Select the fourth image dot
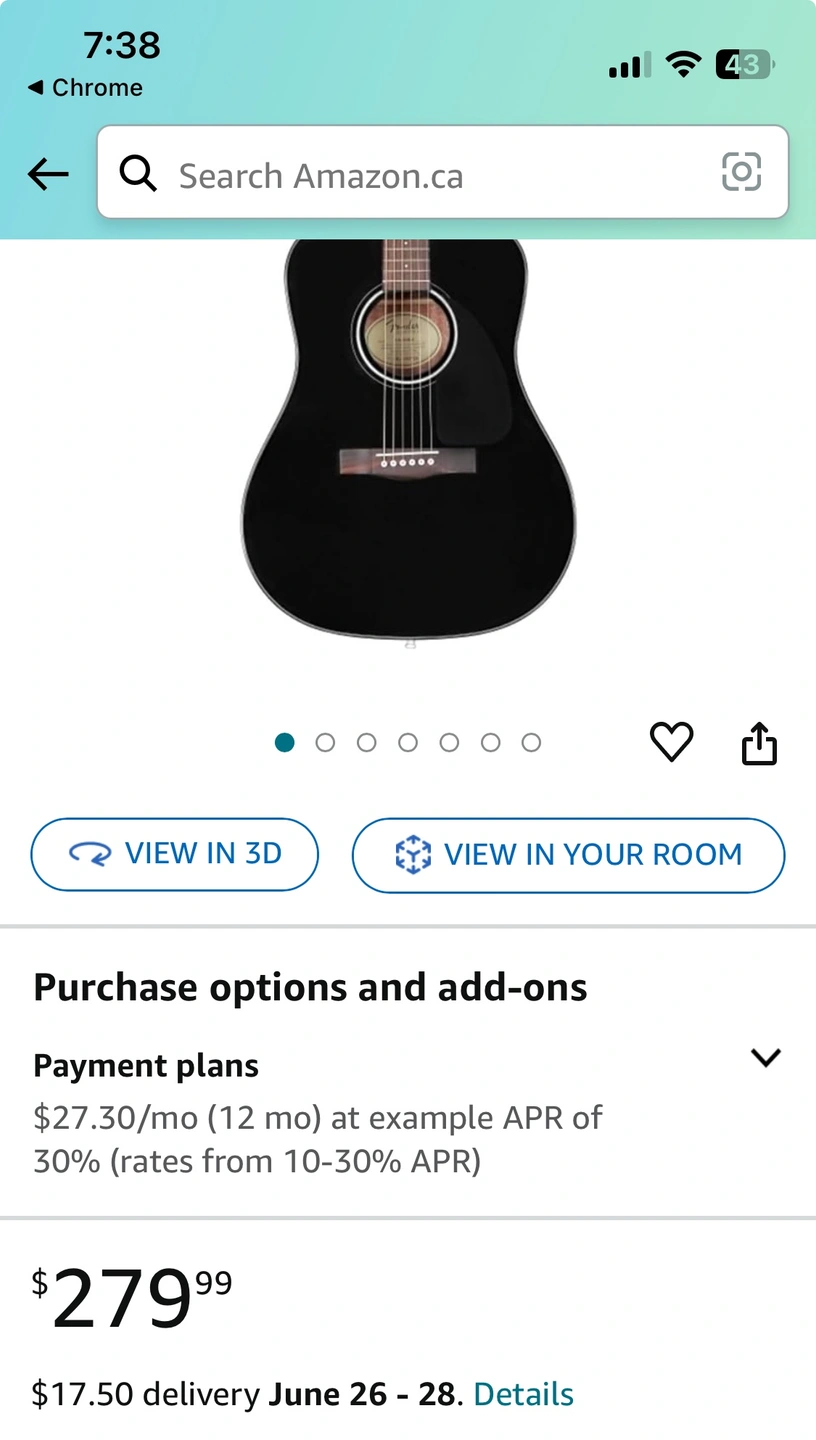 [408, 742]
